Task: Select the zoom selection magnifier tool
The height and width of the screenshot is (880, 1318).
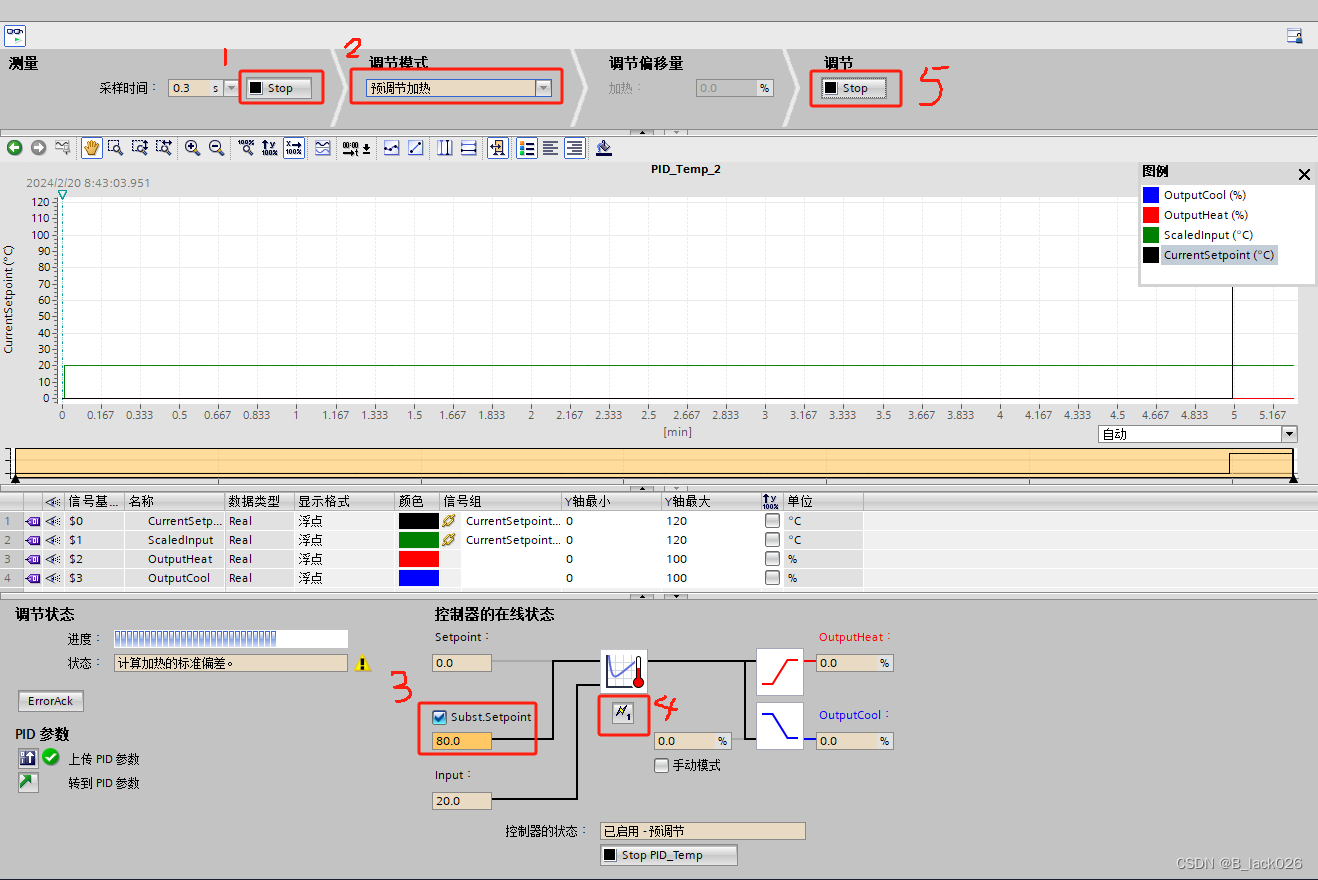Action: (x=115, y=148)
